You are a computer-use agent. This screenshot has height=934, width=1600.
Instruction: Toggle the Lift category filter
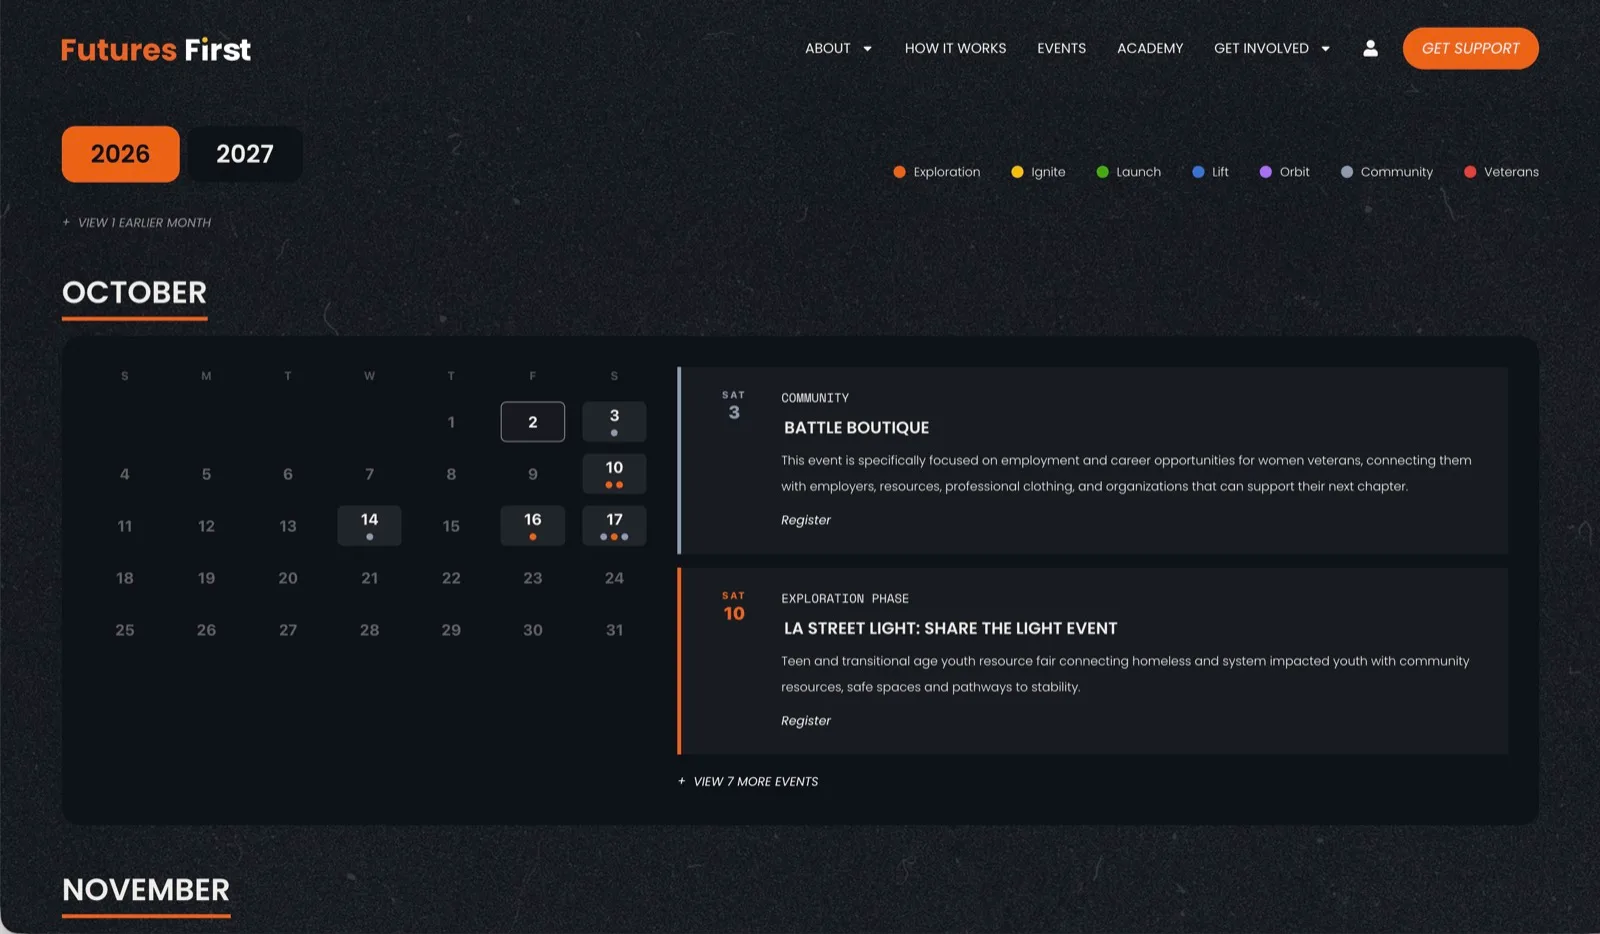(x=1210, y=172)
